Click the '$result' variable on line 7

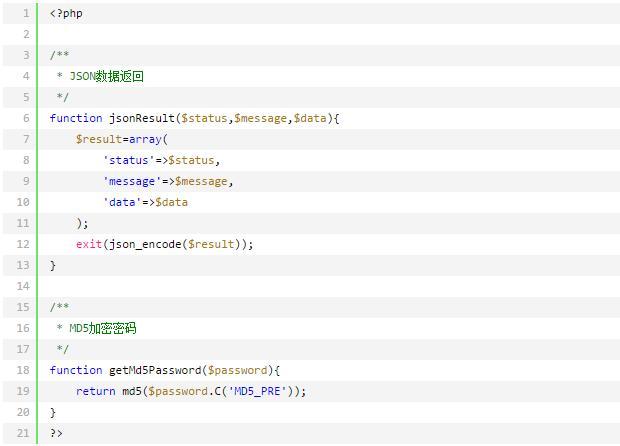(99, 139)
